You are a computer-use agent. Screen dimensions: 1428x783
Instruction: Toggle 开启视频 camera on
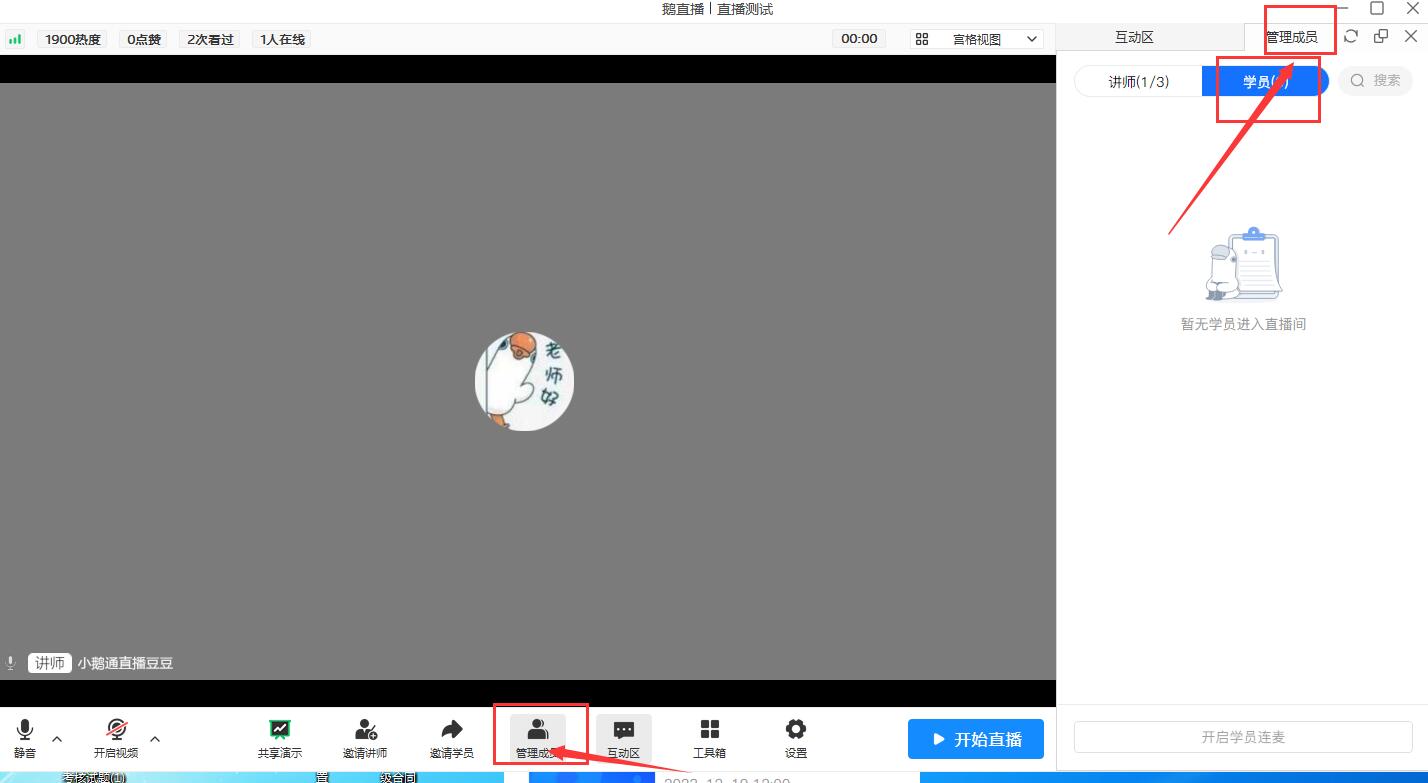(116, 738)
